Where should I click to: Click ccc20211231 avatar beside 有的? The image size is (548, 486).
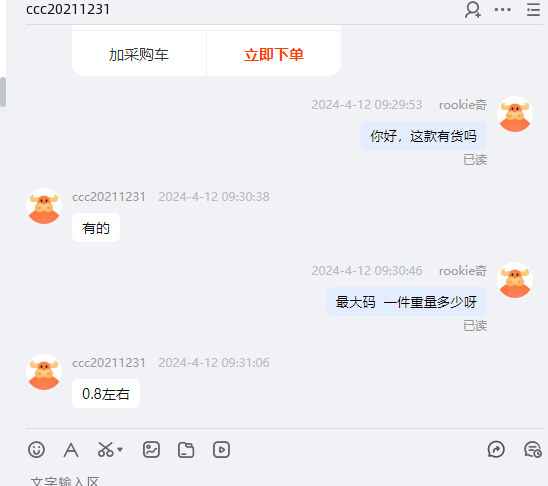[x=44, y=206]
